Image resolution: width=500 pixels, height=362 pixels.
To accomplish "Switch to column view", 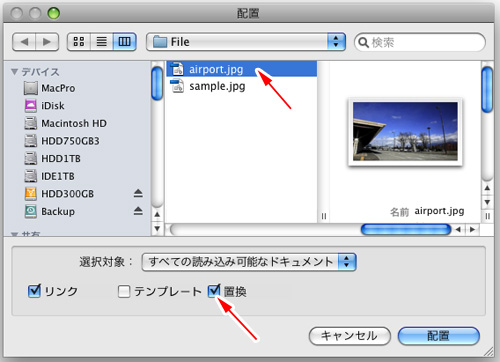I will 124,42.
